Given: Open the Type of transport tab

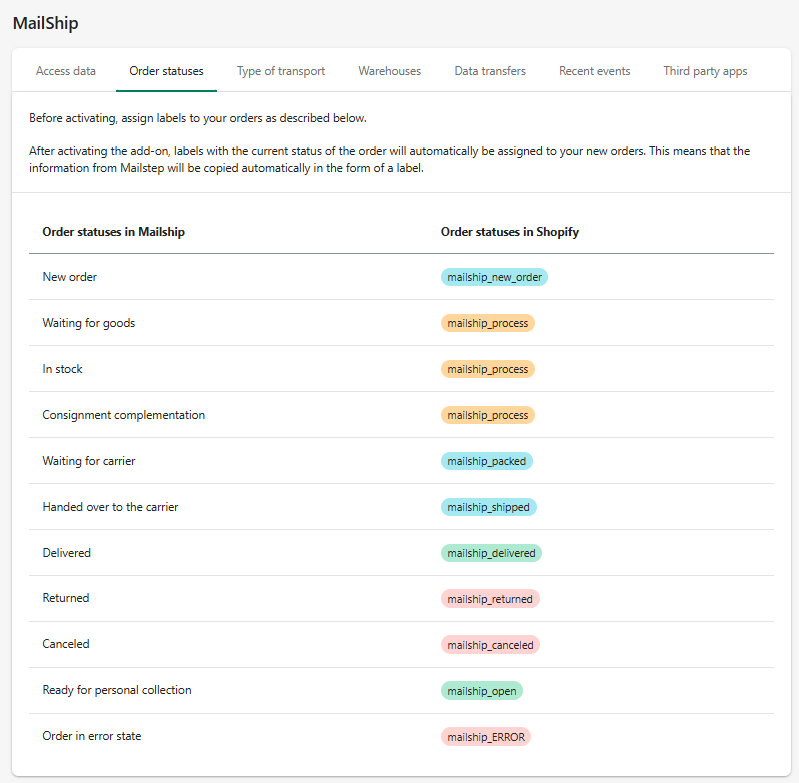Looking at the screenshot, I should pyautogui.click(x=281, y=71).
